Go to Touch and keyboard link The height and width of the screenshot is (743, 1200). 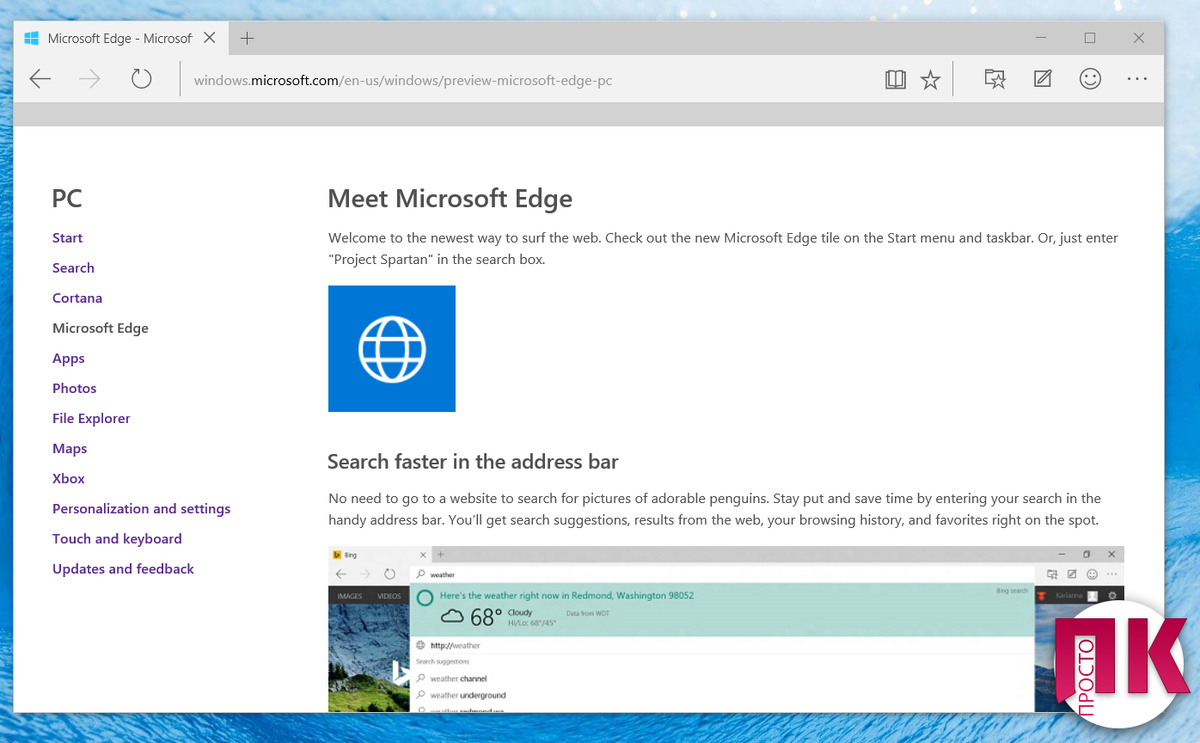coord(117,538)
